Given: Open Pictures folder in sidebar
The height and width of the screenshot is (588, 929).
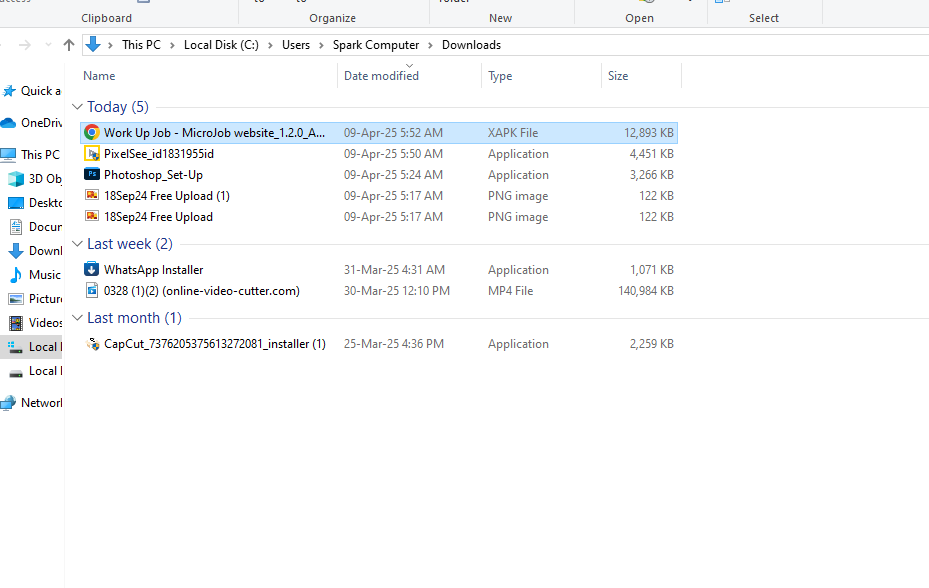Looking at the screenshot, I should pos(35,299).
